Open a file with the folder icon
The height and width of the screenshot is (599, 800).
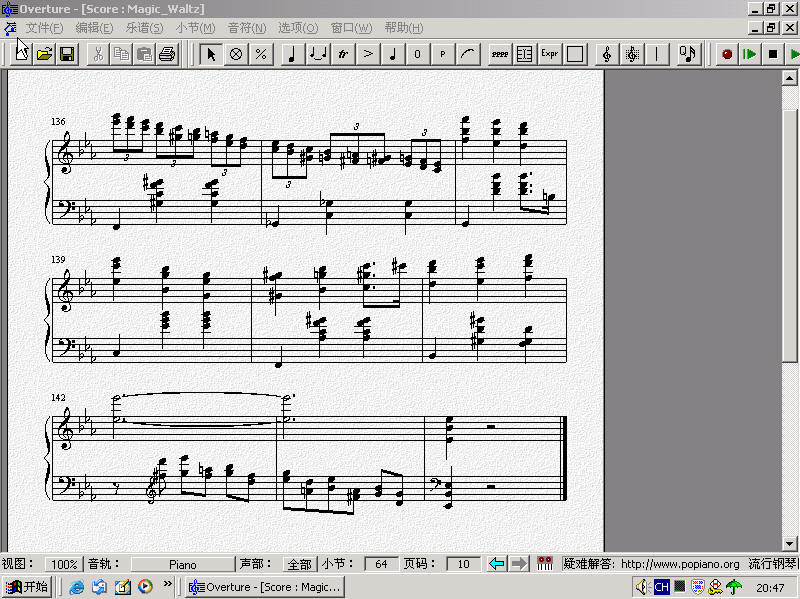pyautogui.click(x=44, y=54)
